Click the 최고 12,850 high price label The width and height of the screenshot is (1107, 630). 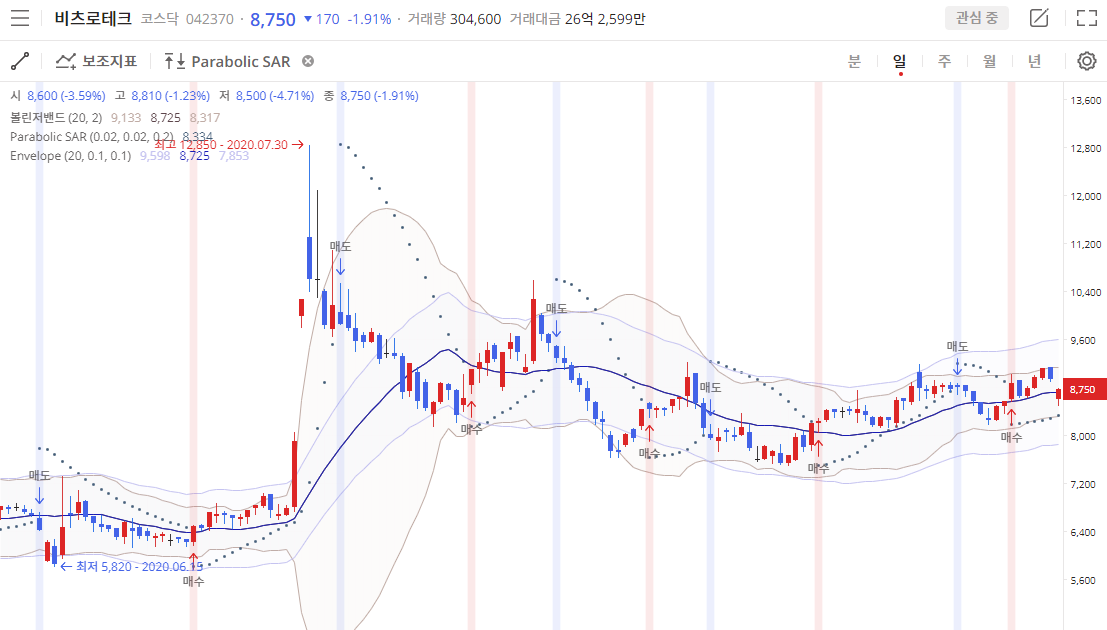point(229,145)
